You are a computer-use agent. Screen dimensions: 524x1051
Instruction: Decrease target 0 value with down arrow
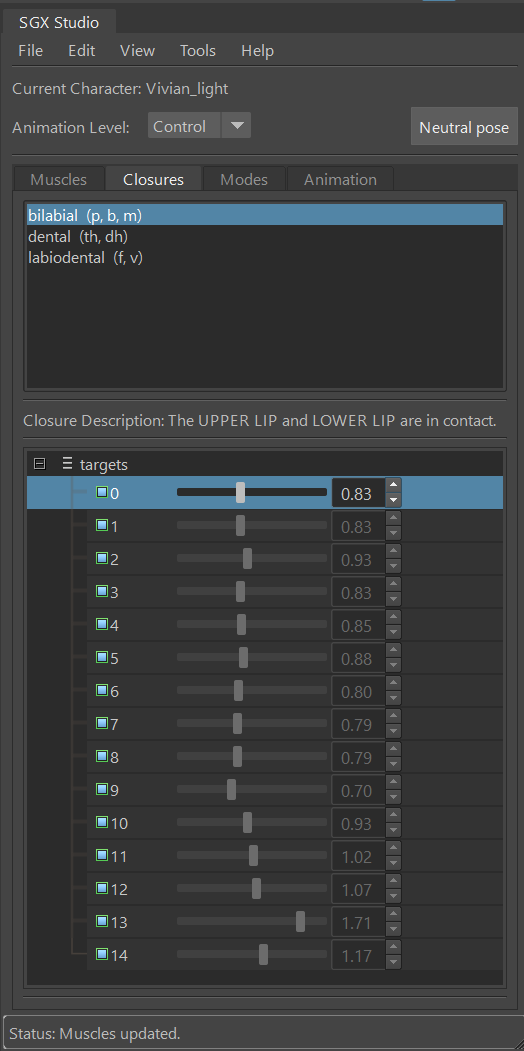393,500
